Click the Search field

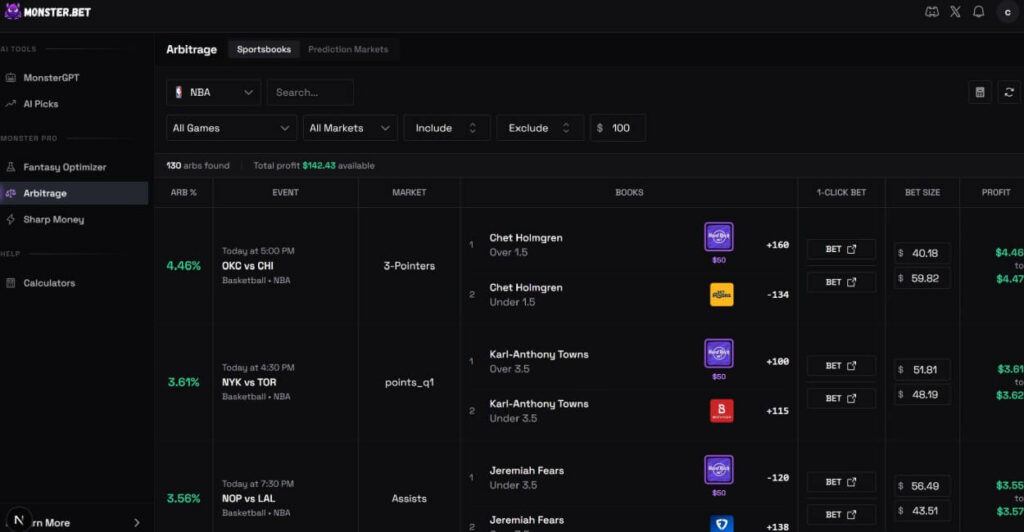310,92
